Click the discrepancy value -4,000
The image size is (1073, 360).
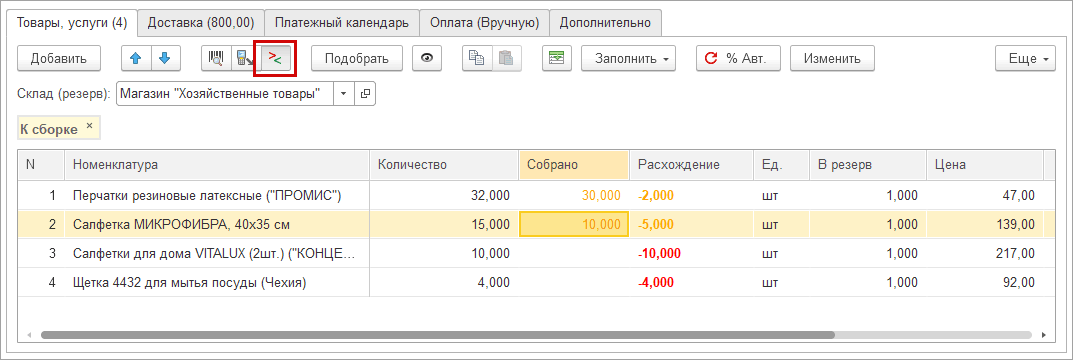pos(656,283)
